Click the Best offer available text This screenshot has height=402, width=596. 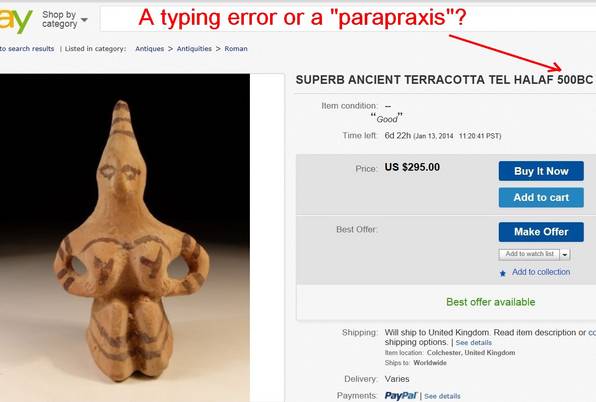point(490,302)
